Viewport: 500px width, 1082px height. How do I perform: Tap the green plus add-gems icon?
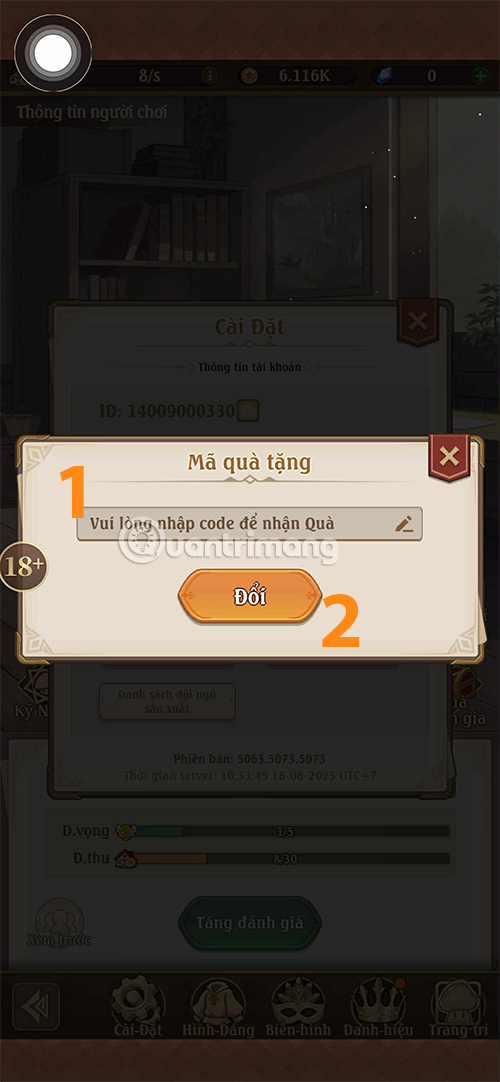click(480, 76)
